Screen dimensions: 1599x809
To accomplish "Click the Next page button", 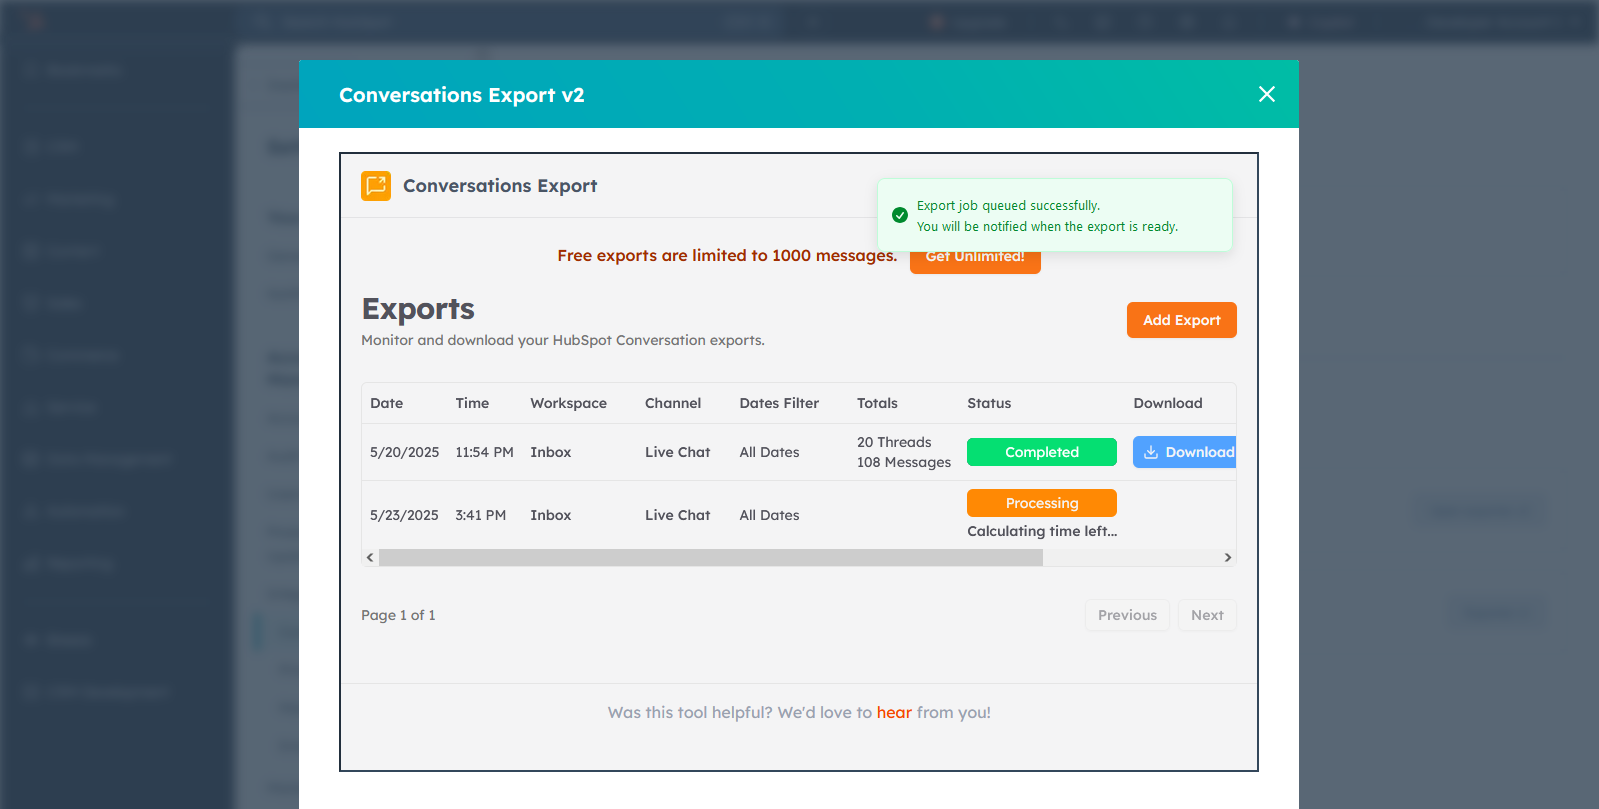I will pos(1207,615).
